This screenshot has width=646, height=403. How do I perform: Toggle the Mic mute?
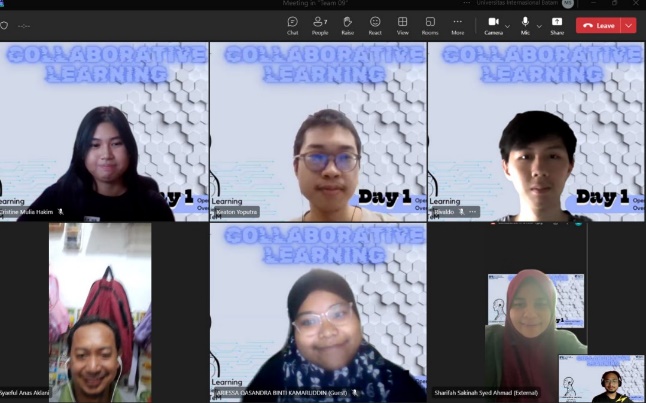point(525,26)
